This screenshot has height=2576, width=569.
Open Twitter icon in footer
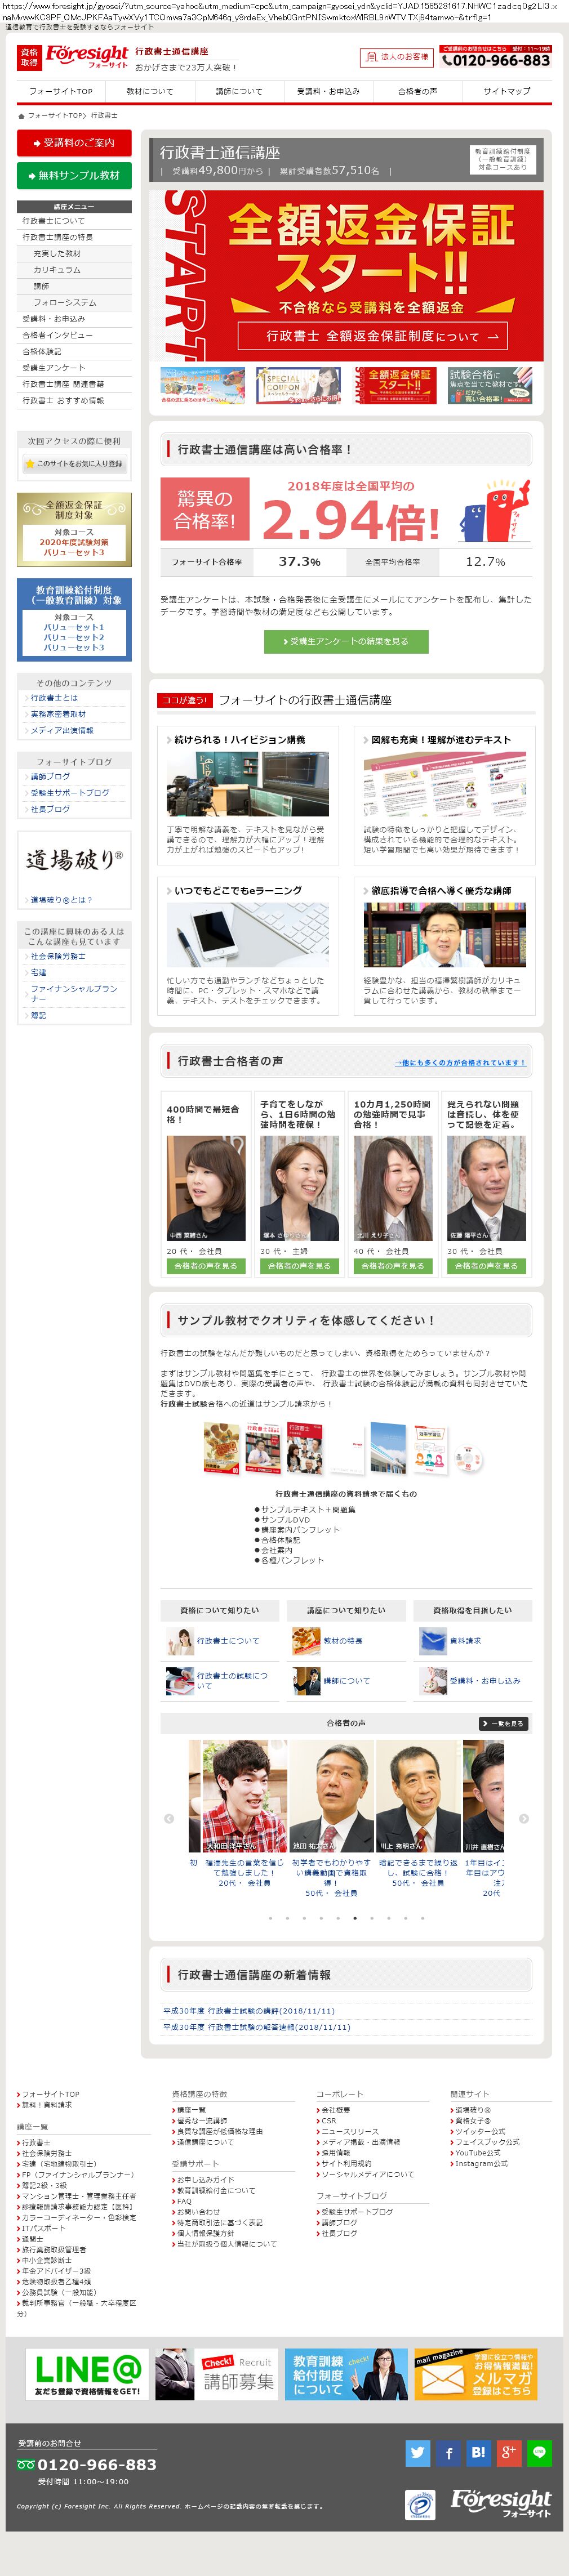tap(418, 2452)
